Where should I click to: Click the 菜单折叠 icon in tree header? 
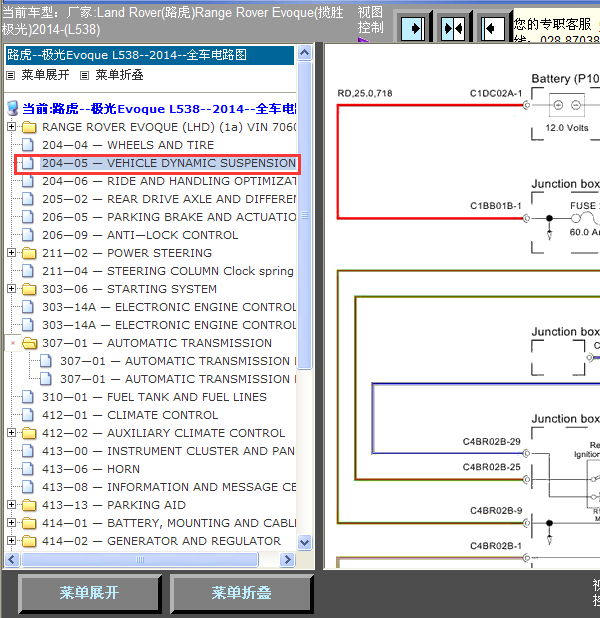pos(84,75)
